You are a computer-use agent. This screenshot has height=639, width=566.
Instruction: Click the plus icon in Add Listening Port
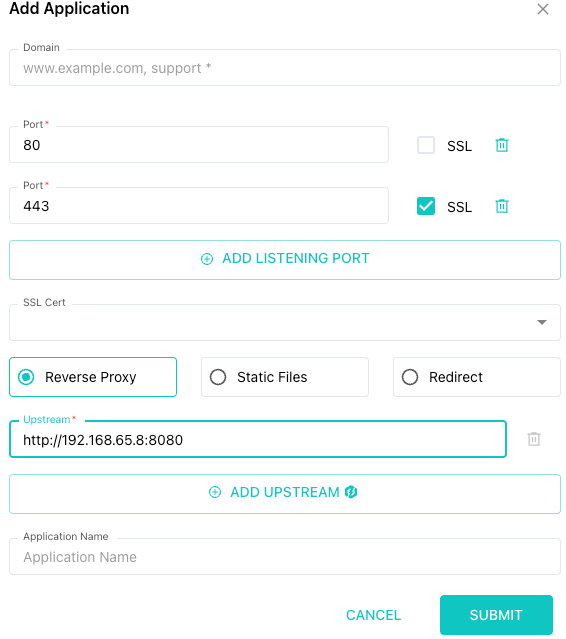point(207,259)
